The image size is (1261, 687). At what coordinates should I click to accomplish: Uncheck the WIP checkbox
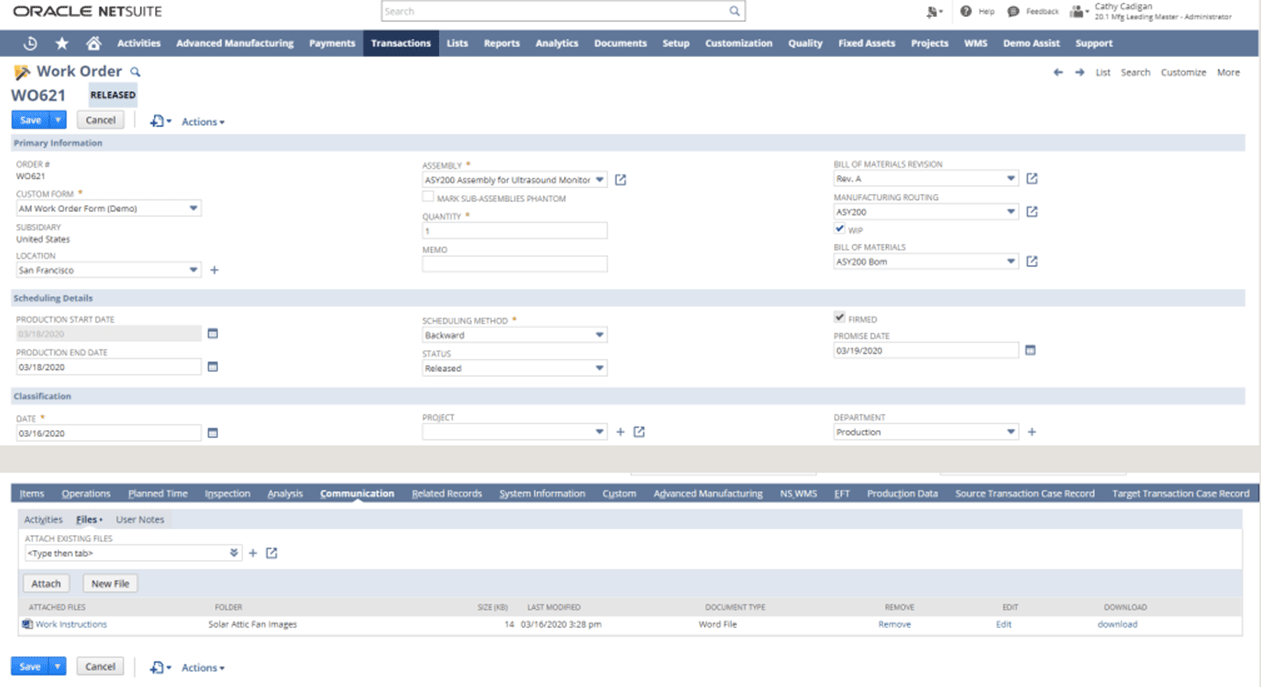(x=840, y=229)
